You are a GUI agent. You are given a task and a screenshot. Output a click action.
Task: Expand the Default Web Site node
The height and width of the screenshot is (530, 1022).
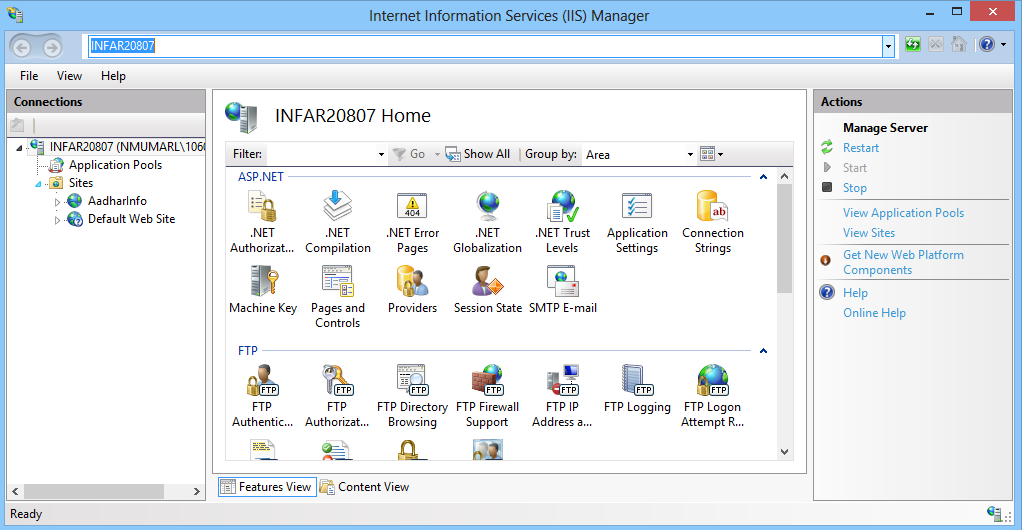57,220
